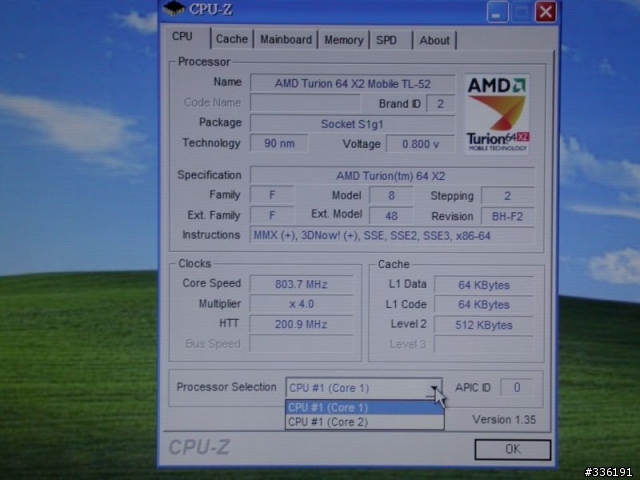Viewport: 640px width, 480px height.
Task: Click the AMD Turion 64 X2 logo
Action: coord(497,114)
